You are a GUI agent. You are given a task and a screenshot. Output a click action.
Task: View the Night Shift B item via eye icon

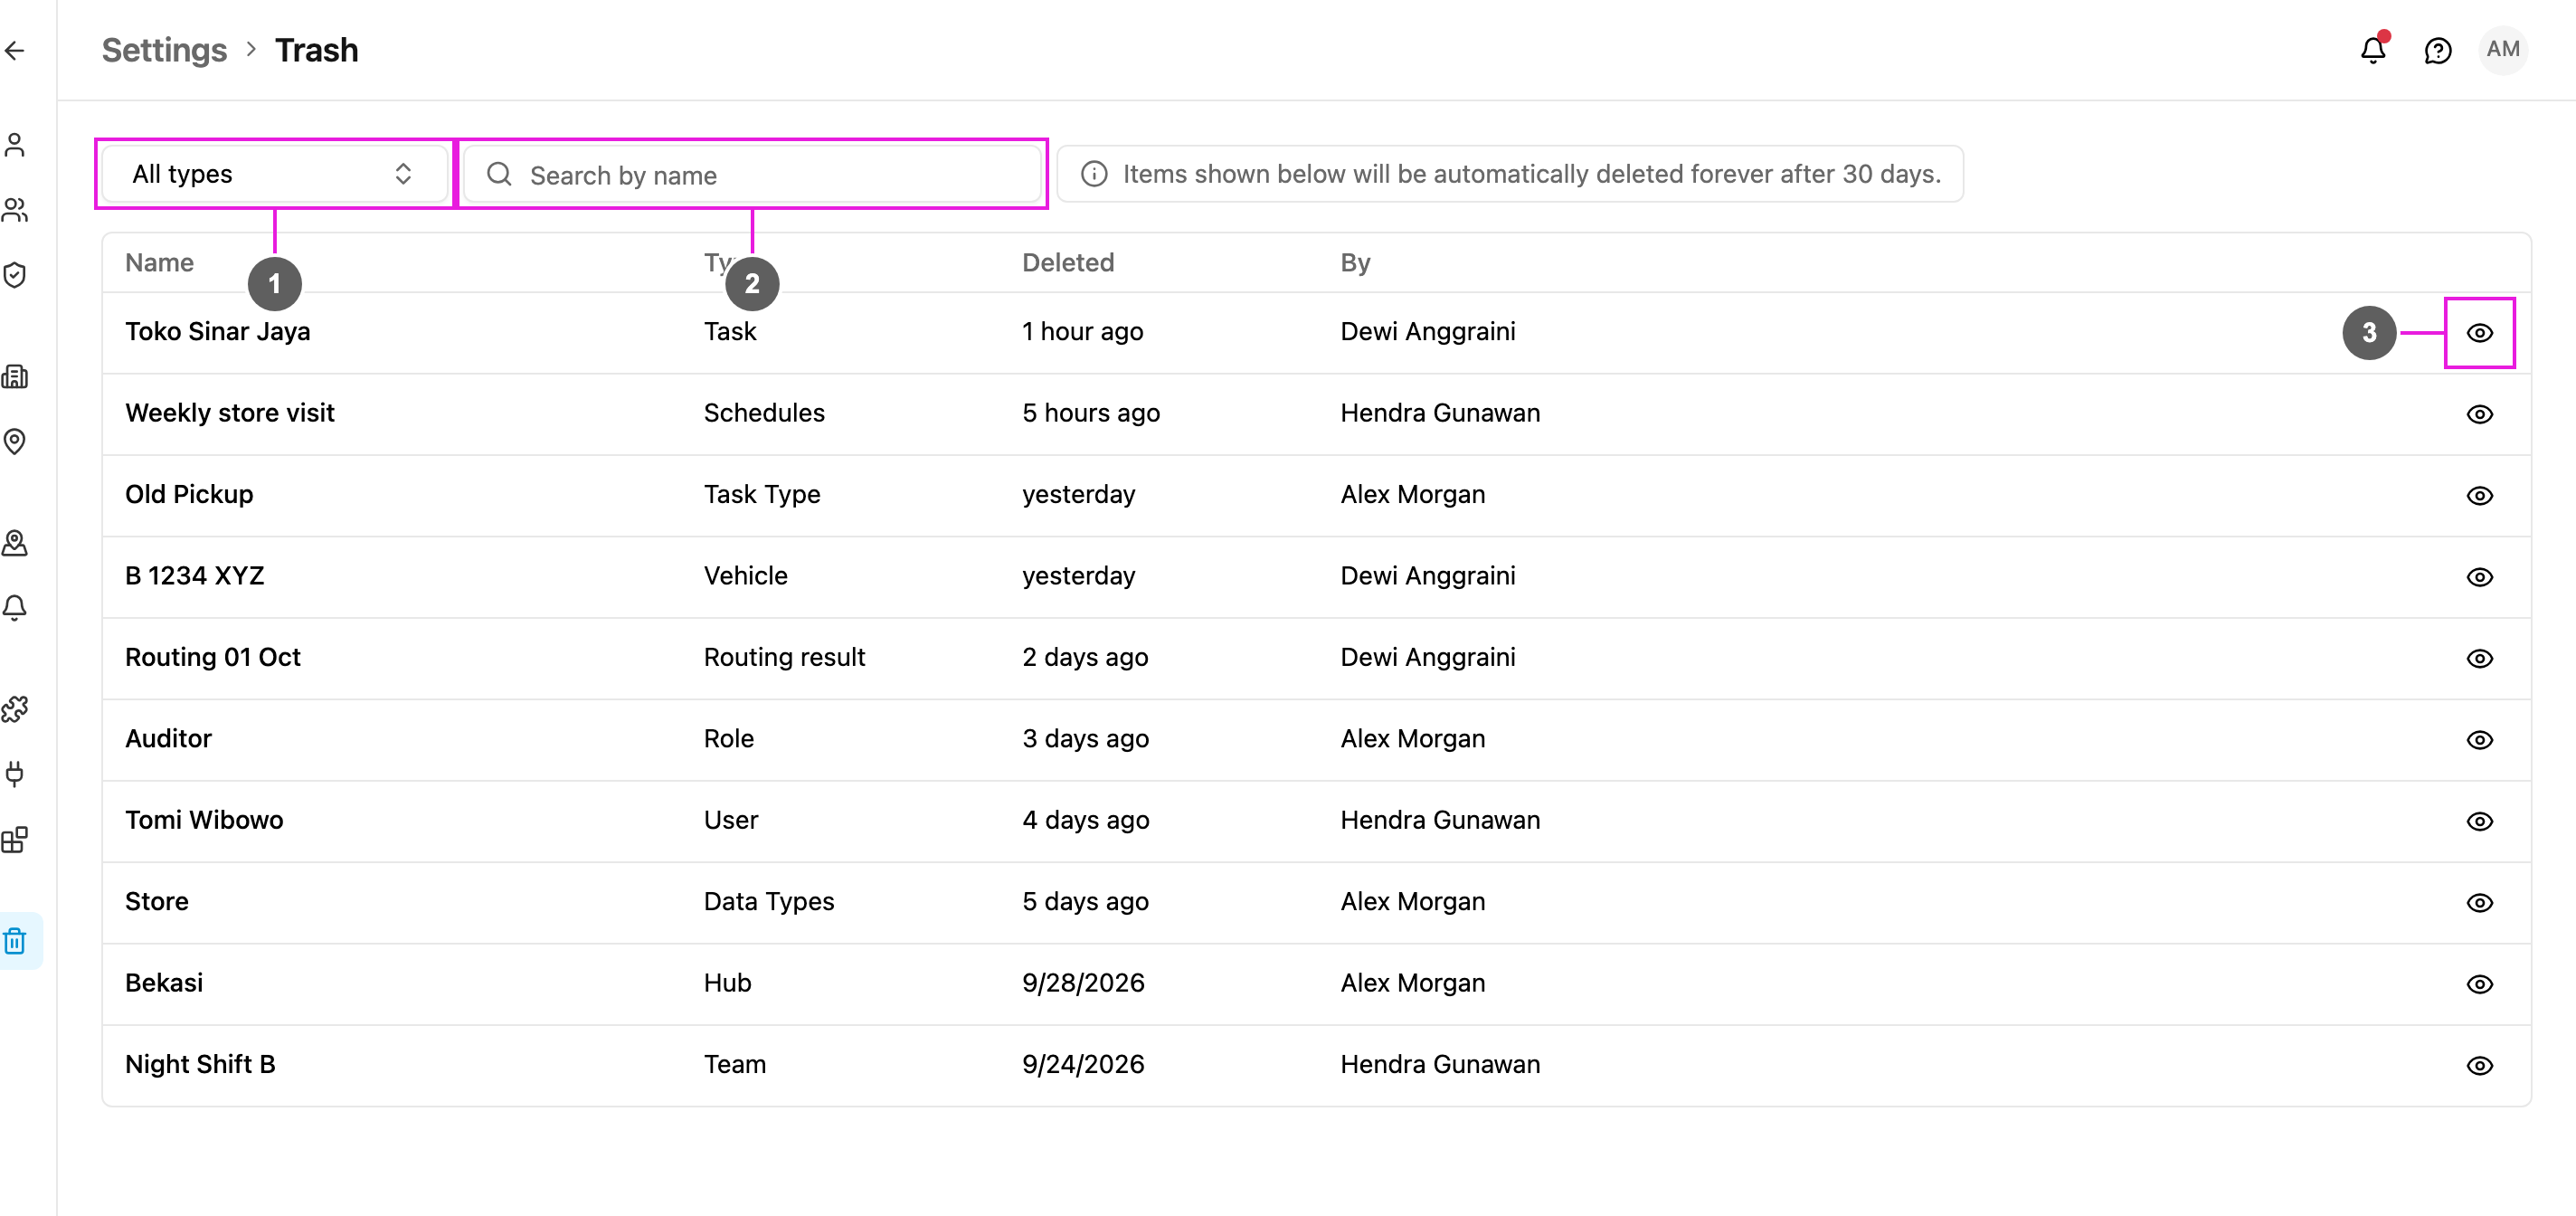pyautogui.click(x=2479, y=1066)
